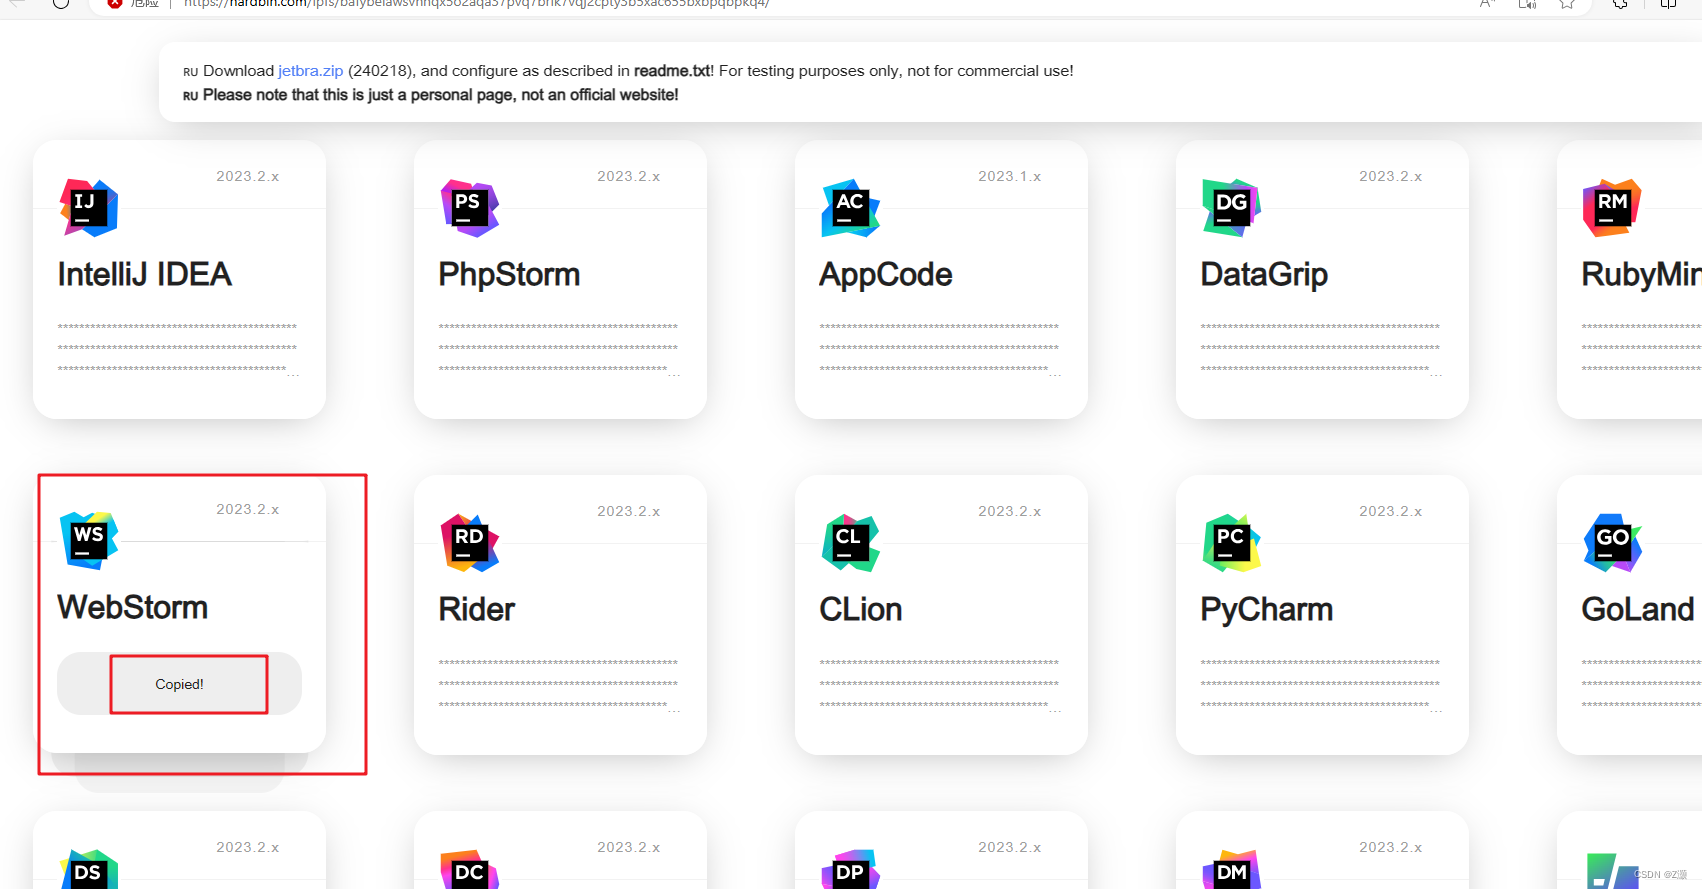Copy the masked license key under GoLand
Viewport: 1702px width, 889px height.
(1641, 685)
